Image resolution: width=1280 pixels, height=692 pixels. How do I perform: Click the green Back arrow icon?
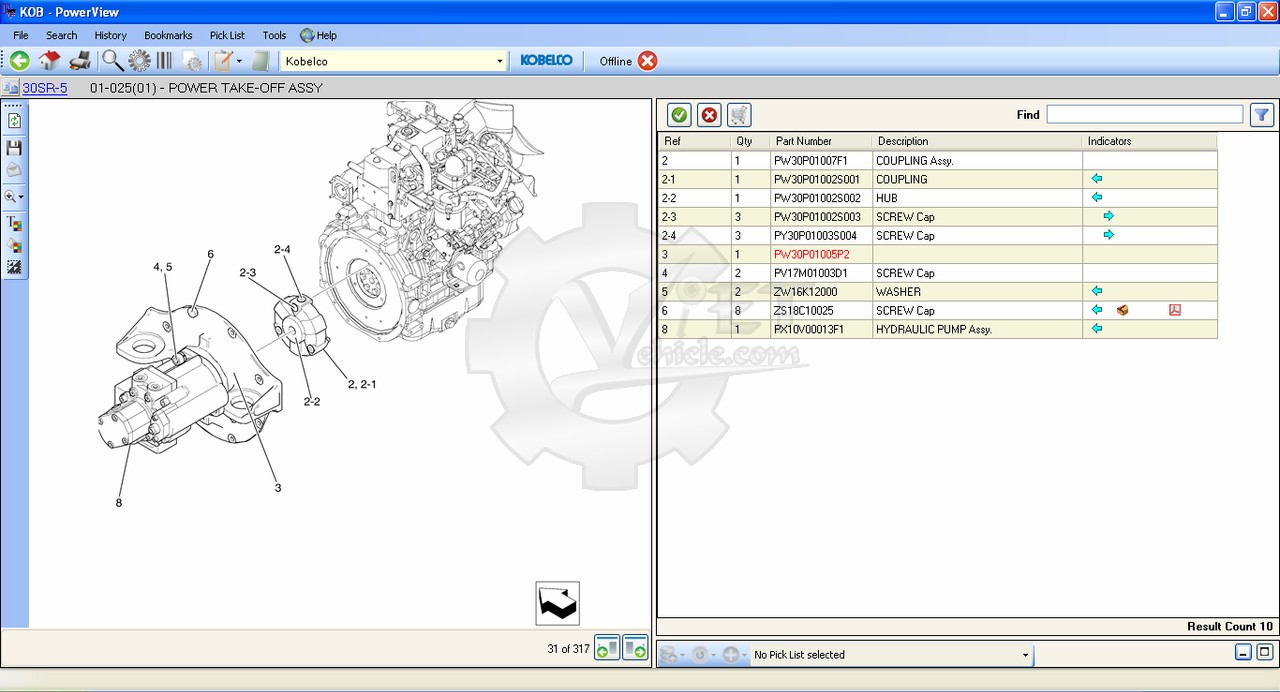[x=19, y=61]
